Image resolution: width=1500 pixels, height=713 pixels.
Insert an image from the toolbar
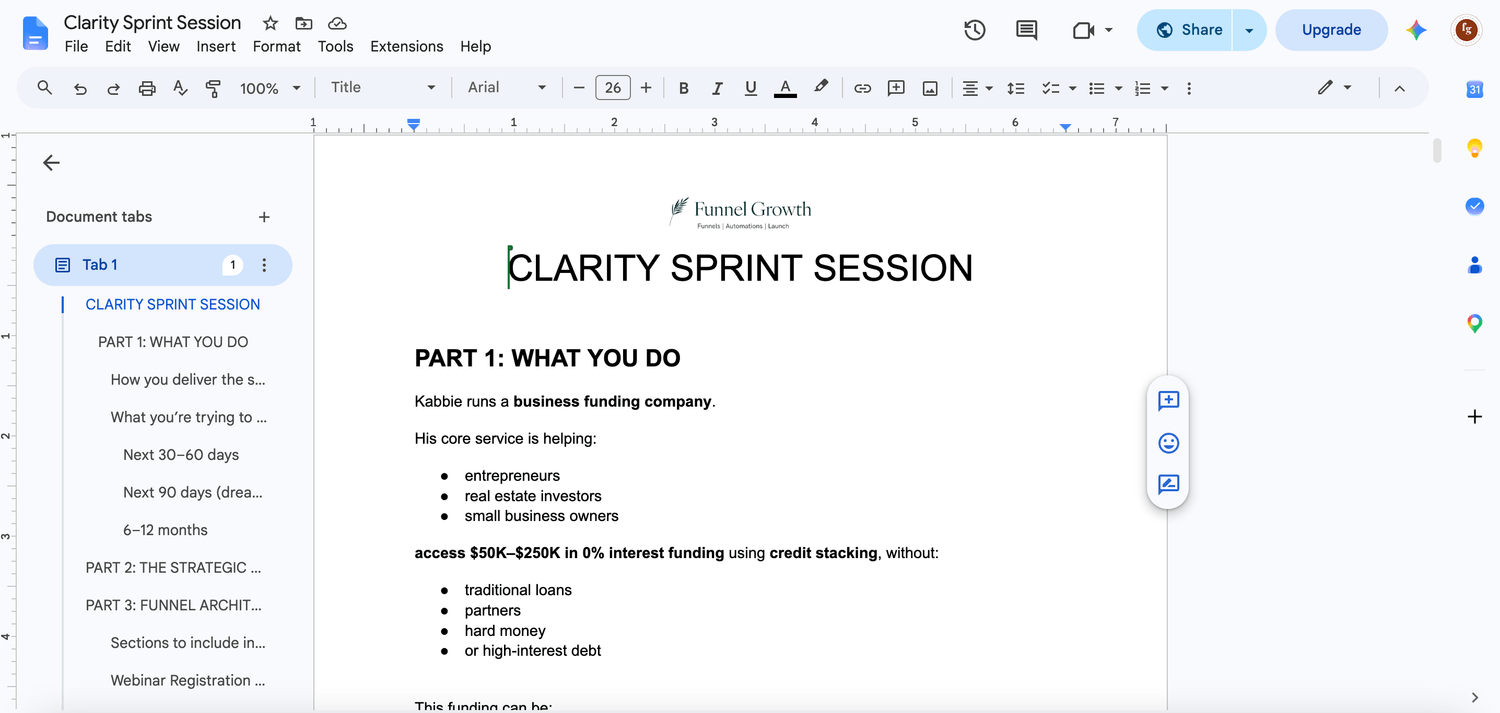(x=930, y=88)
